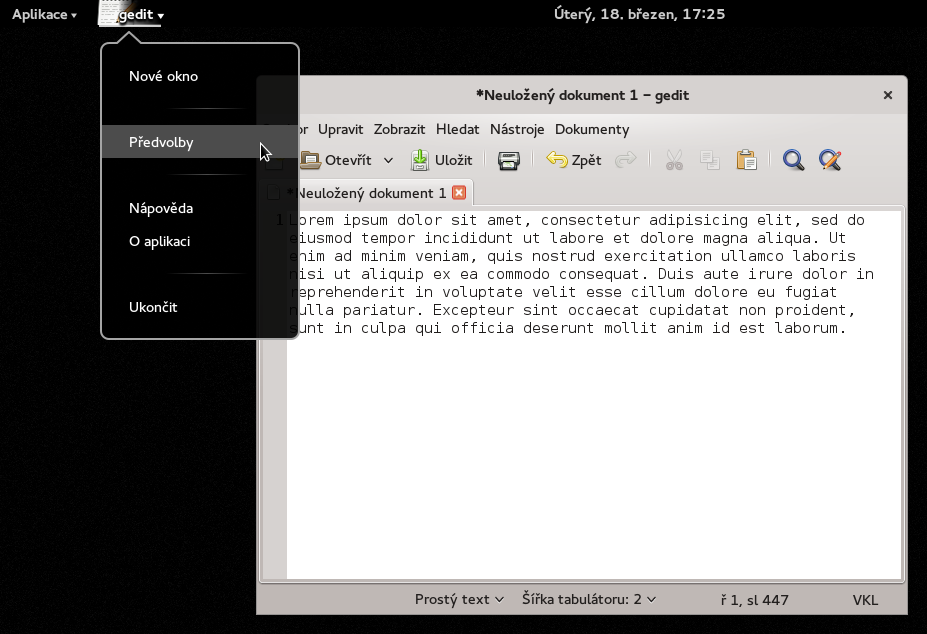Viewport: 927px width, 634px height.
Task: Click the find and replace icon
Action: click(830, 160)
